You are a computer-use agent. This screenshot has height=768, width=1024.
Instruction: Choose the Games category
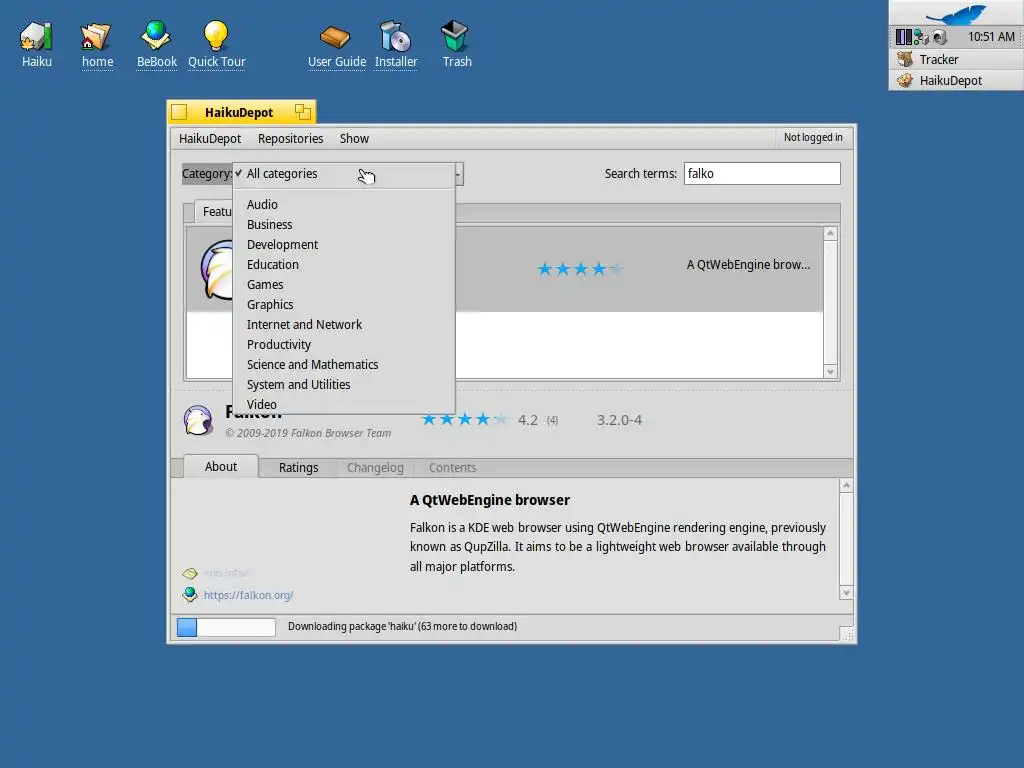(344, 285)
